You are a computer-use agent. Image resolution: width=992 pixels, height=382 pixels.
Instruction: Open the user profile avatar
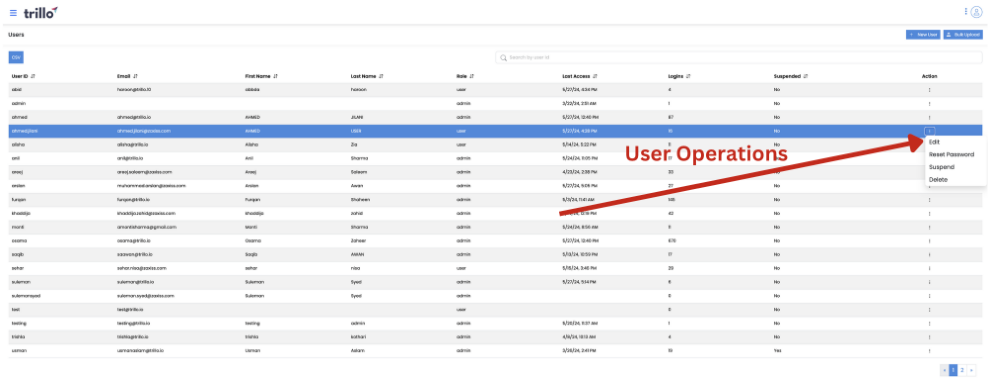click(976, 12)
